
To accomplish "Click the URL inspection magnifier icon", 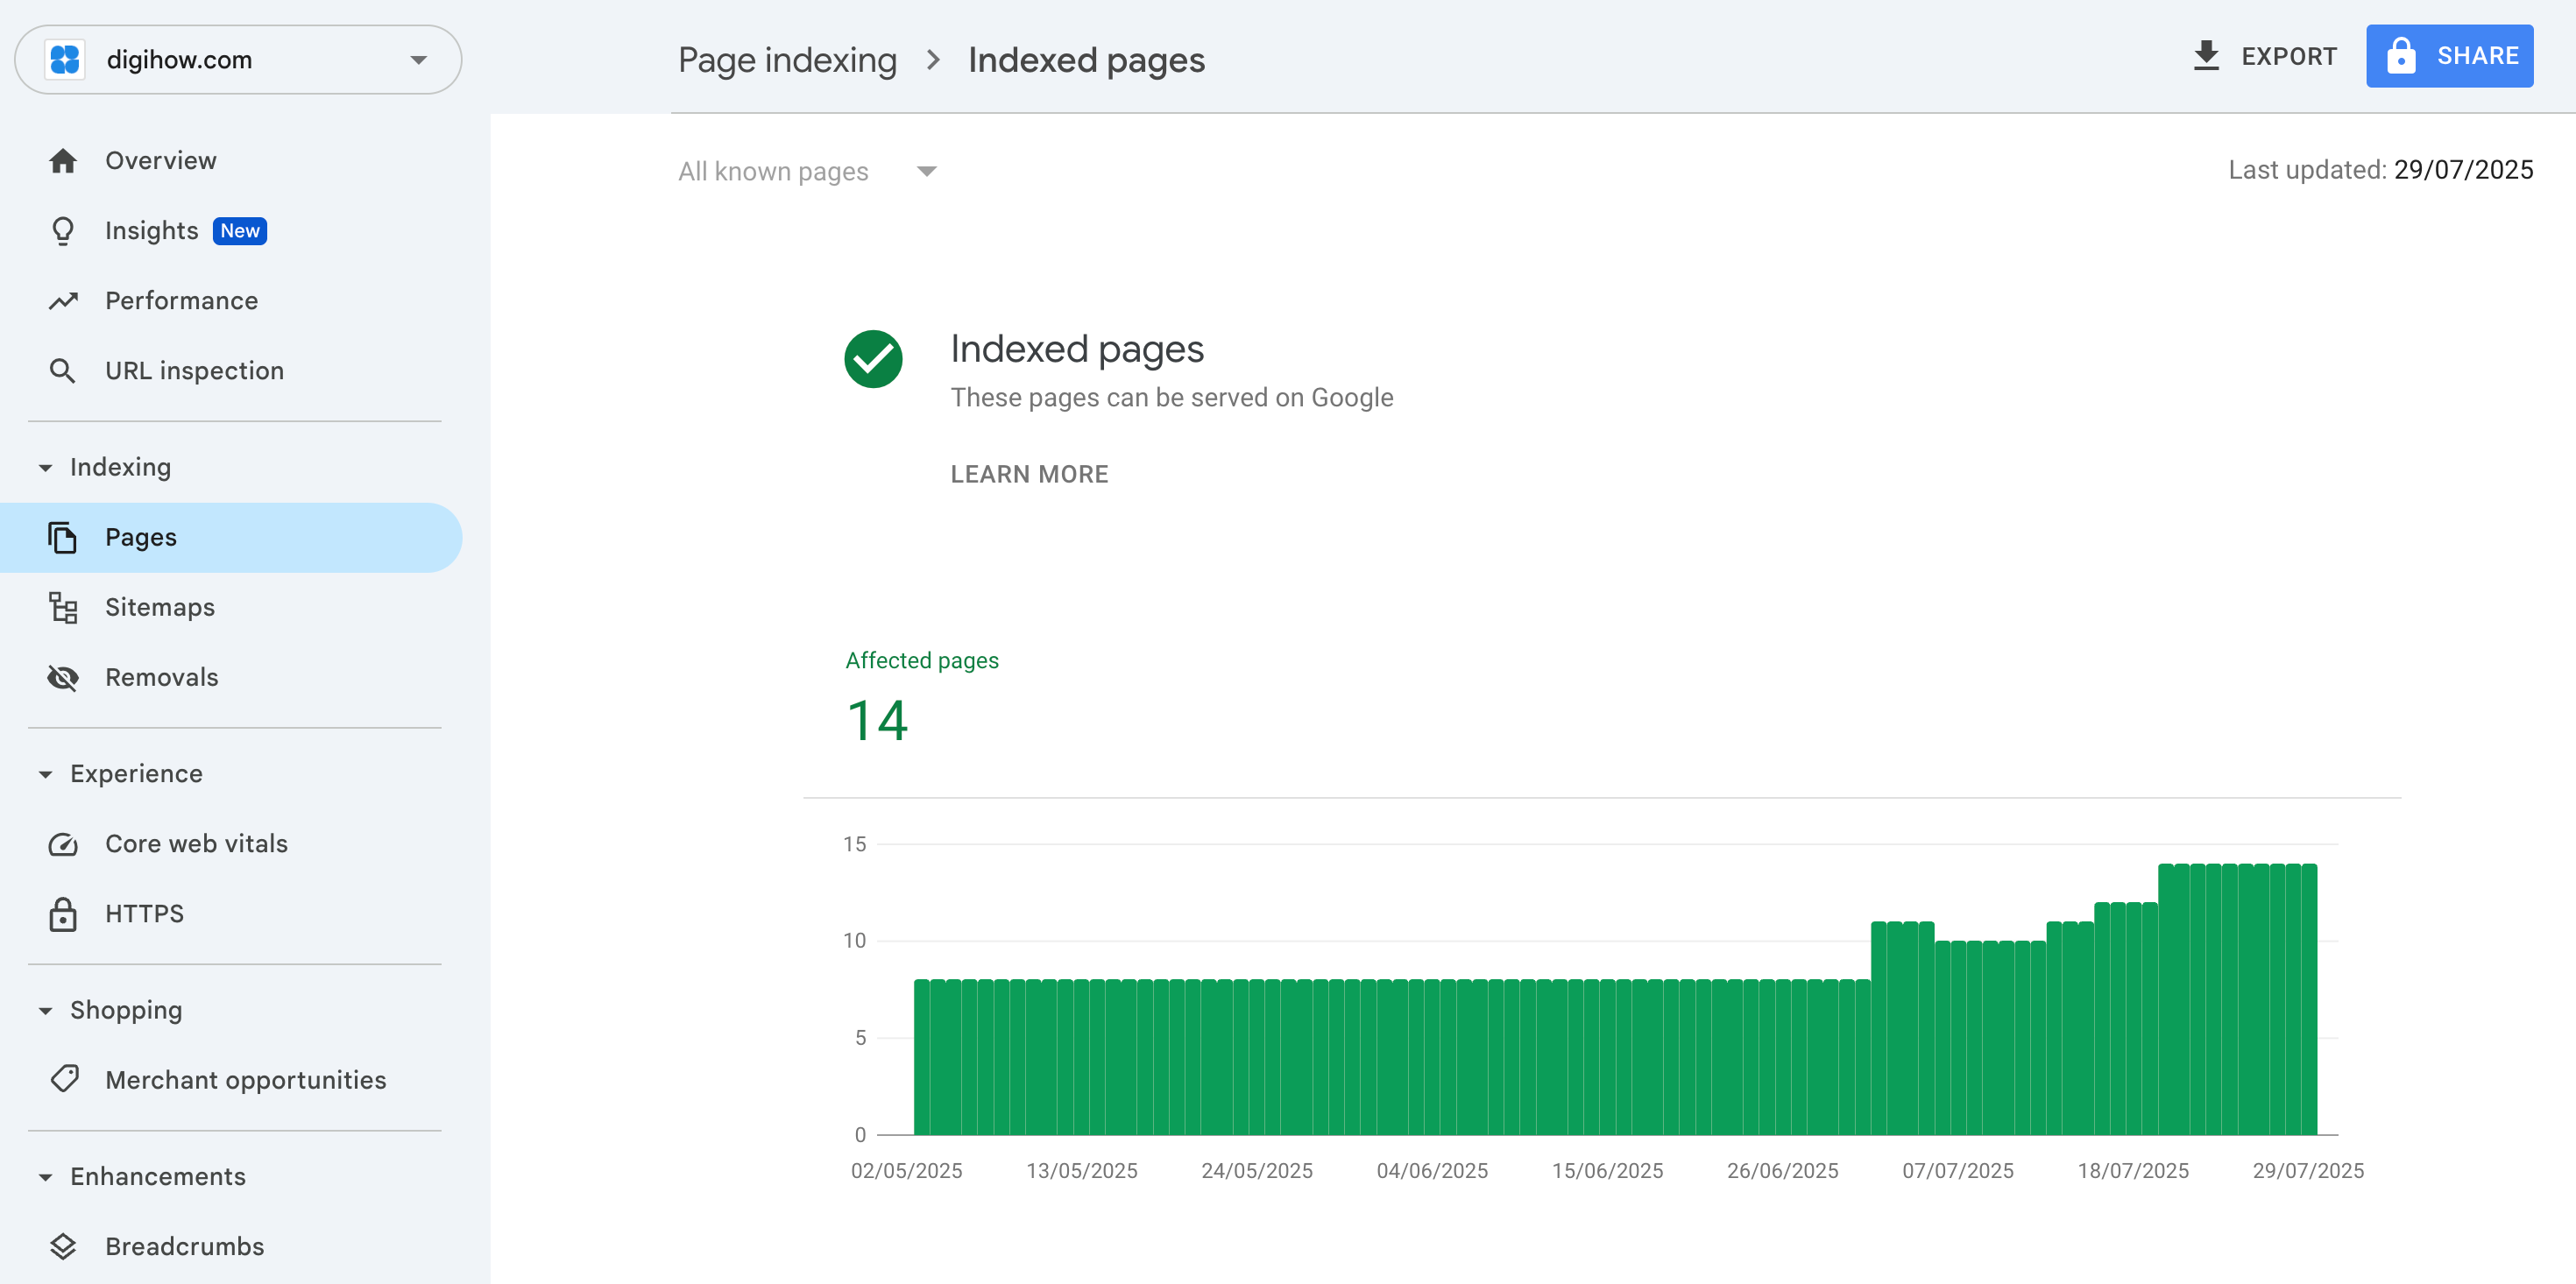I will point(63,371).
